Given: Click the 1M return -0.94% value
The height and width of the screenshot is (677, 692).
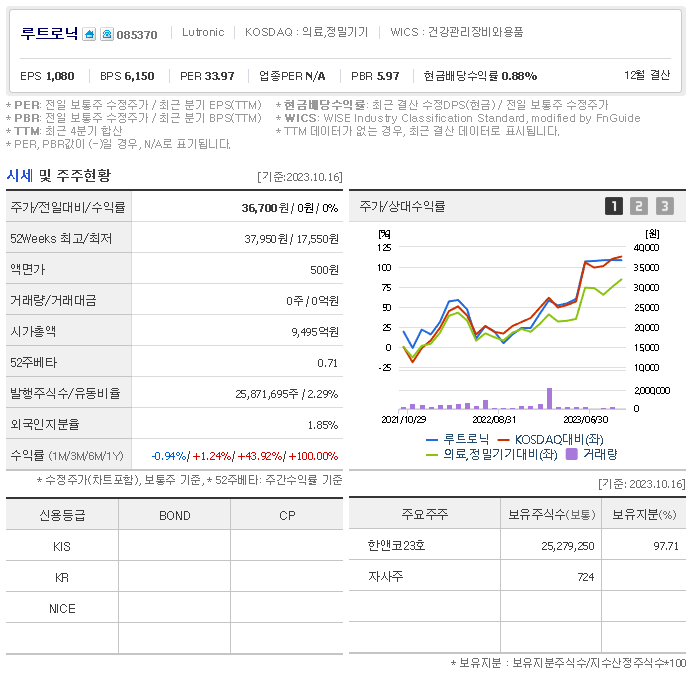Looking at the screenshot, I should [169, 456].
